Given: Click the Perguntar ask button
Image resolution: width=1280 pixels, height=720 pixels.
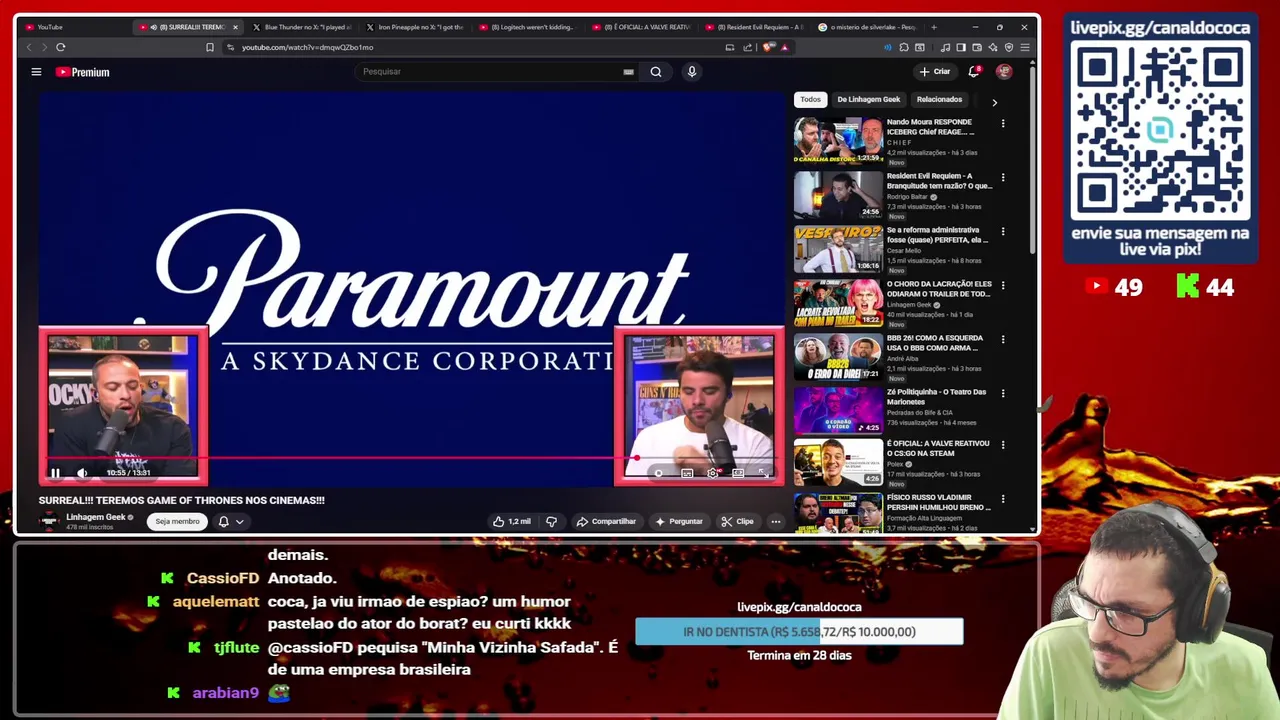Looking at the screenshot, I should (679, 521).
